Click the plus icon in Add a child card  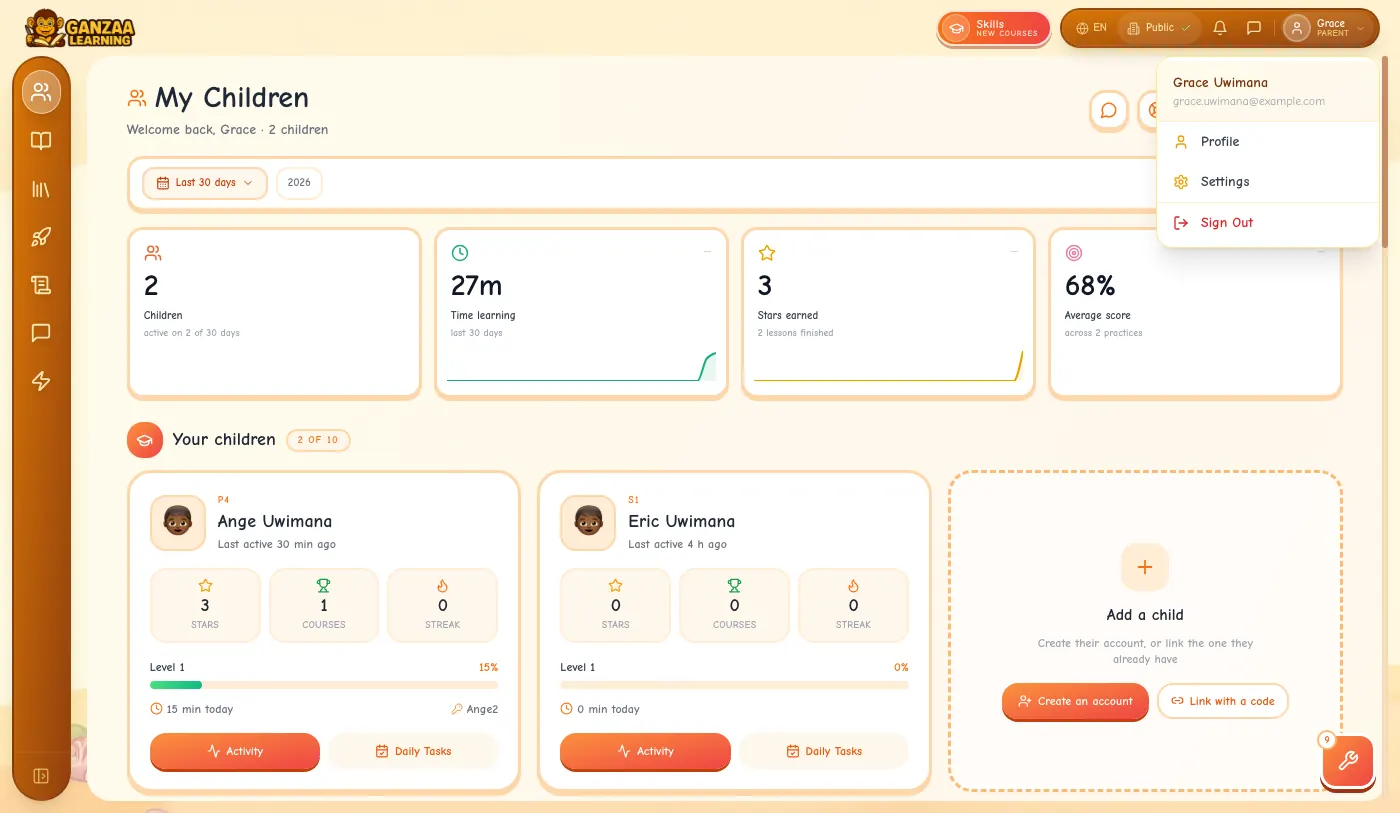tap(1145, 567)
